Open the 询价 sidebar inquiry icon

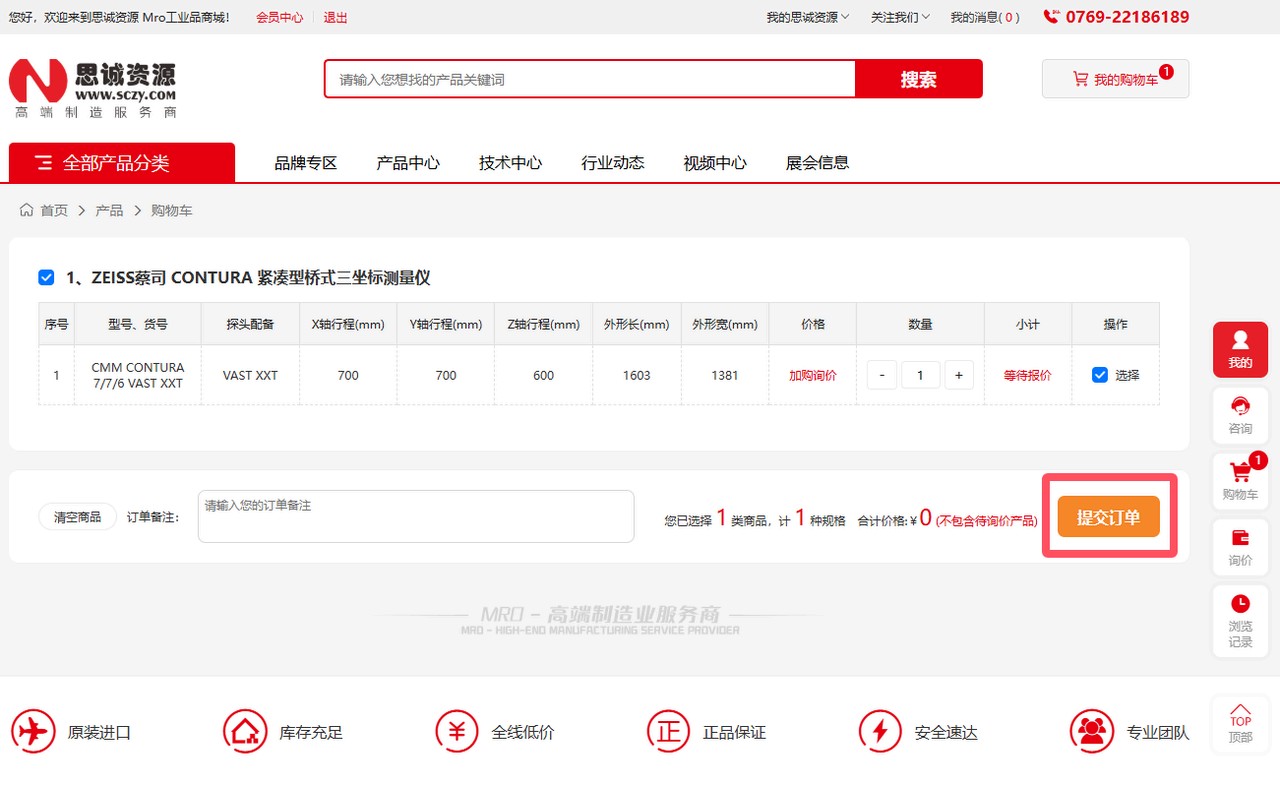tap(1240, 546)
